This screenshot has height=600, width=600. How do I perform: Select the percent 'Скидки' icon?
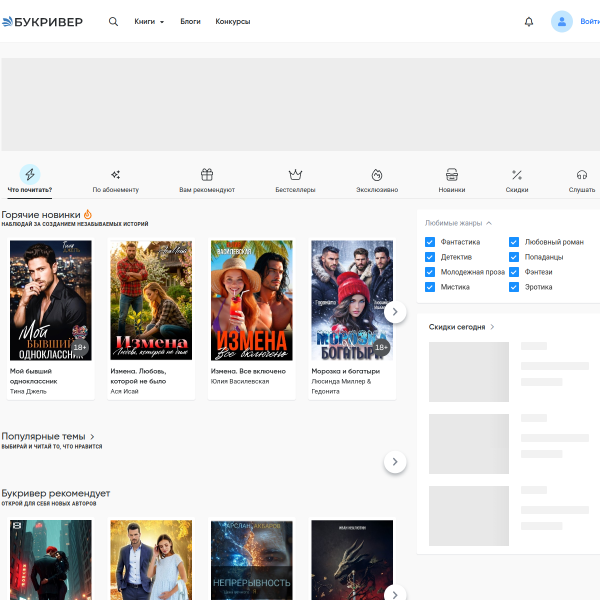click(517, 175)
